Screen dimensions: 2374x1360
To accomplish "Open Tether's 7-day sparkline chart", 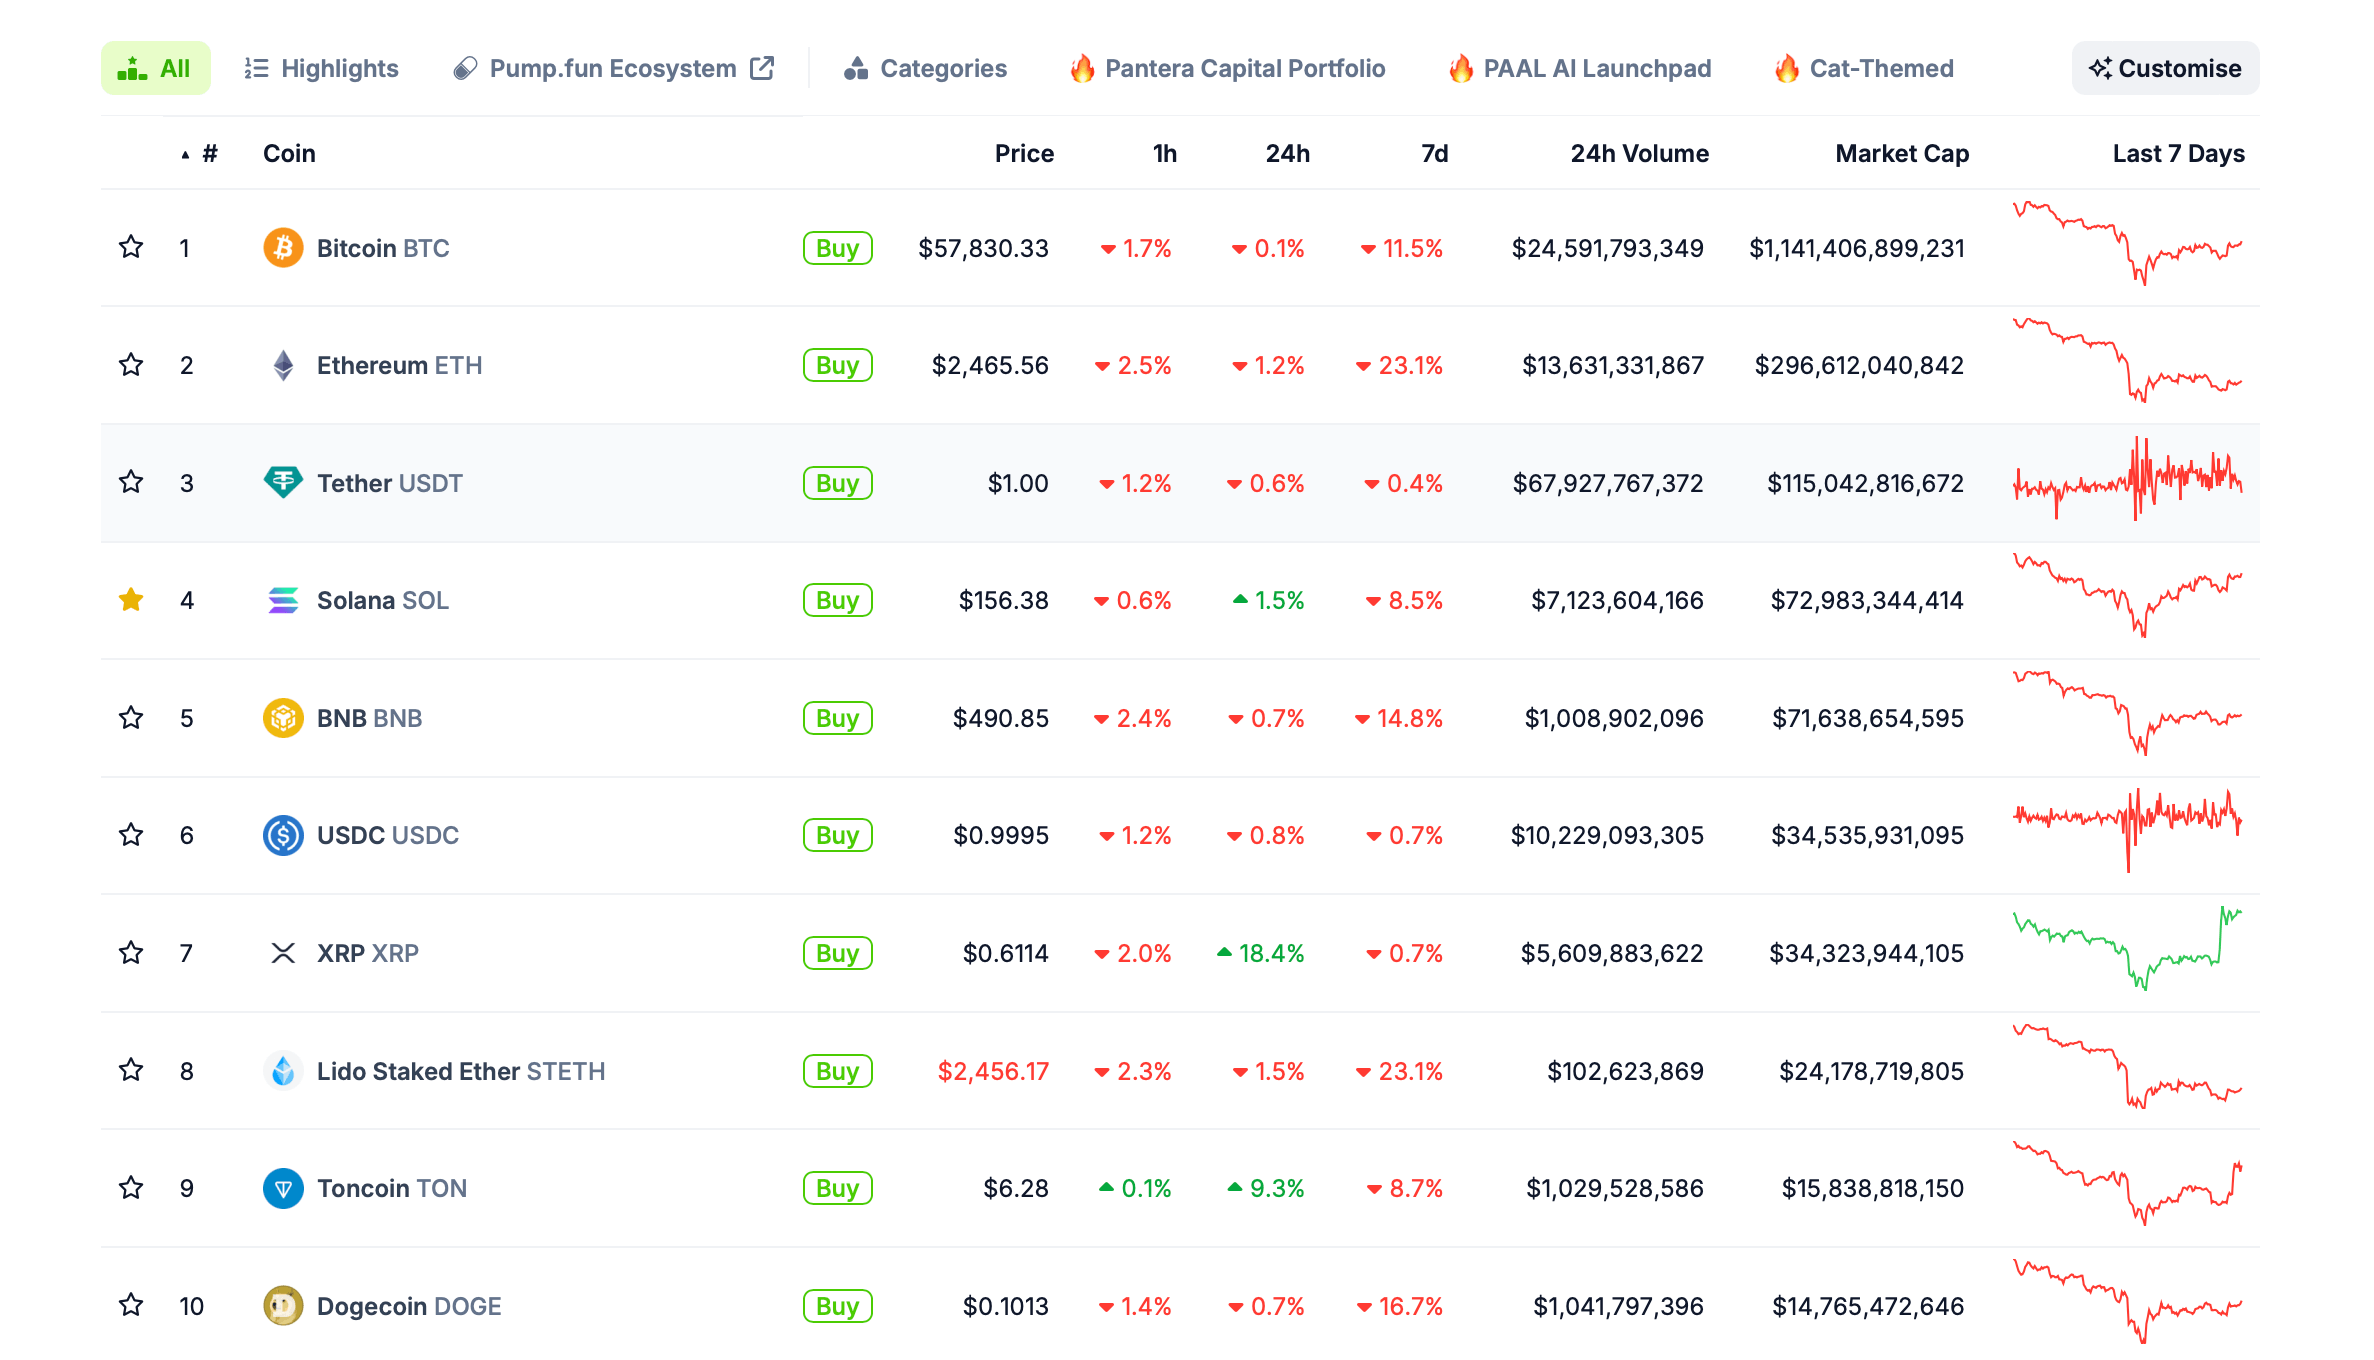I will (x=2128, y=478).
